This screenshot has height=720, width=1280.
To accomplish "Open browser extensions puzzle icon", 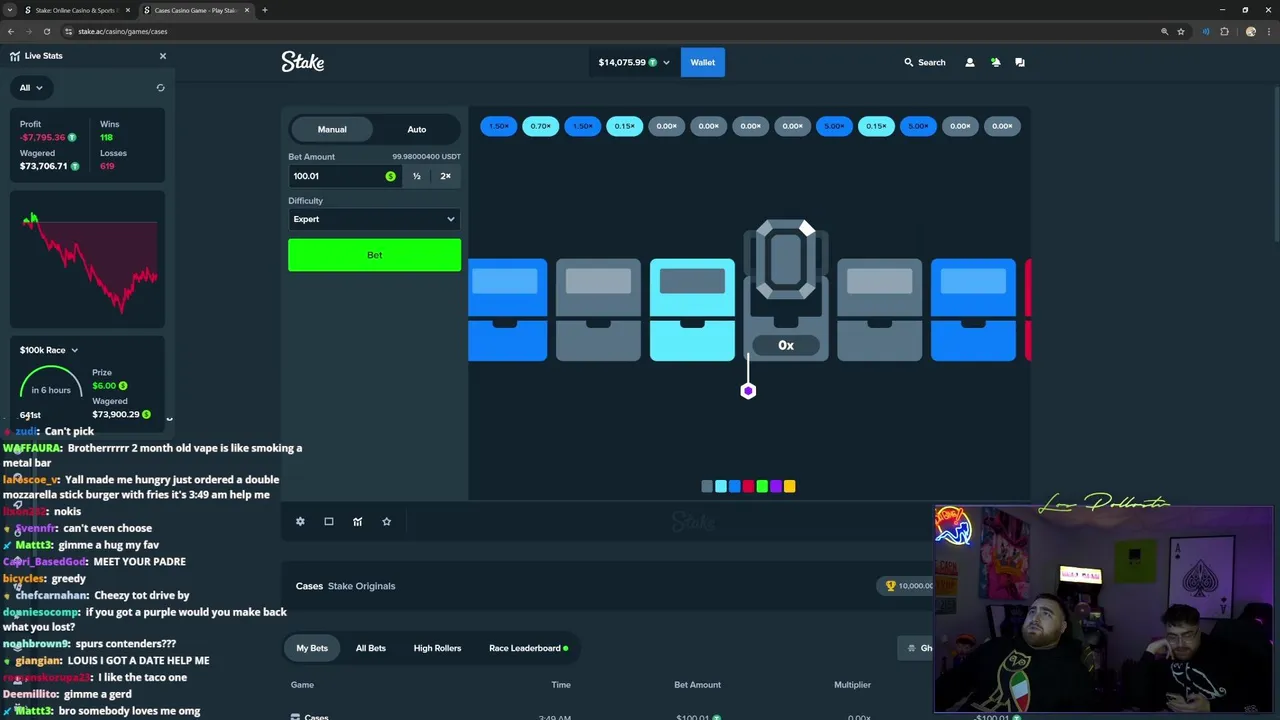I will point(1224,31).
